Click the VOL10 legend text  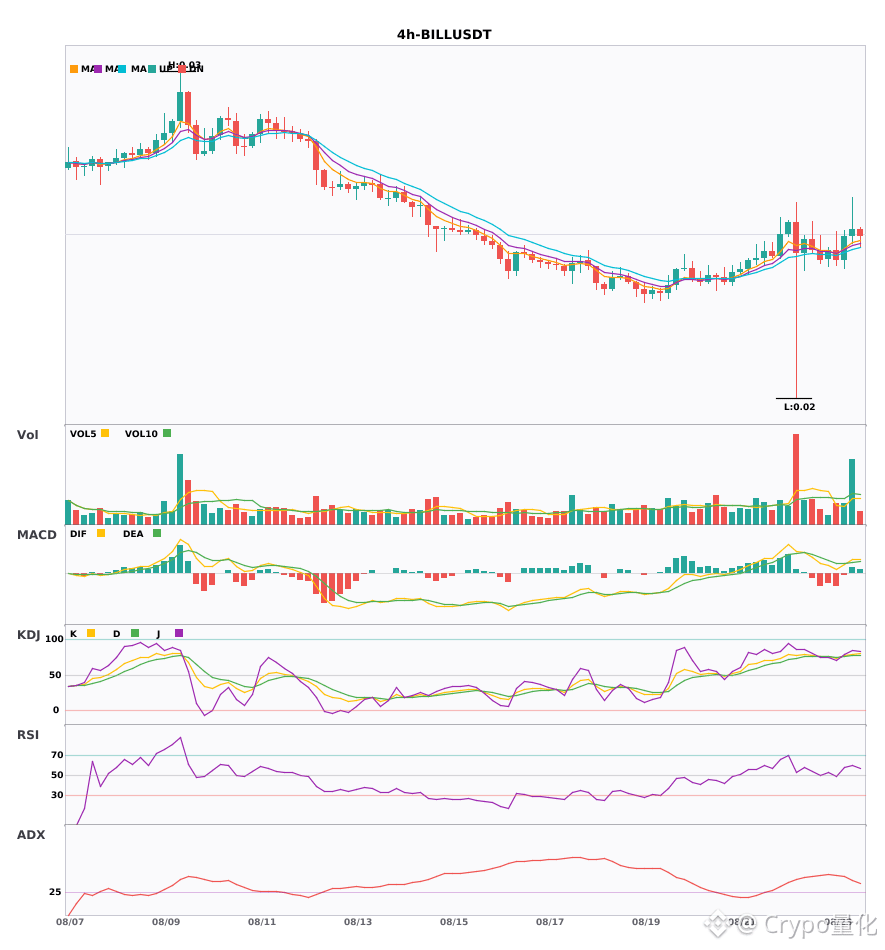coord(141,434)
